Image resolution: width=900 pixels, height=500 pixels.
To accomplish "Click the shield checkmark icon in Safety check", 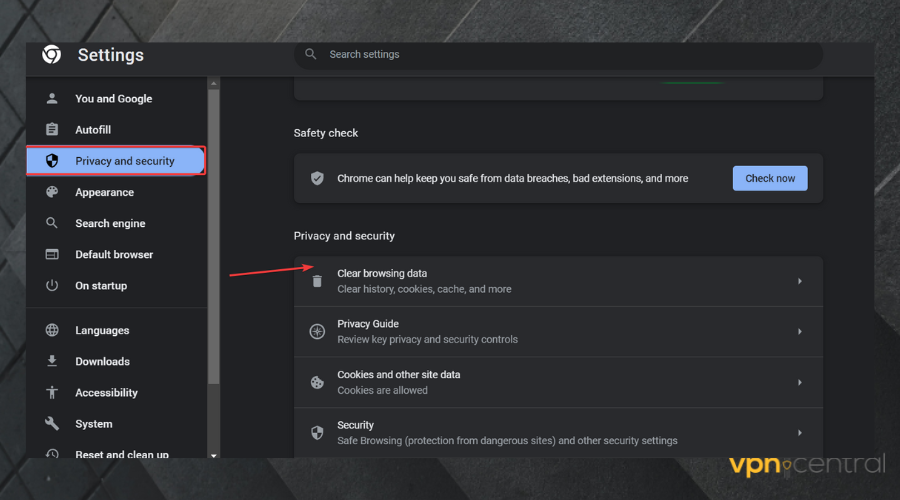I will click(317, 179).
